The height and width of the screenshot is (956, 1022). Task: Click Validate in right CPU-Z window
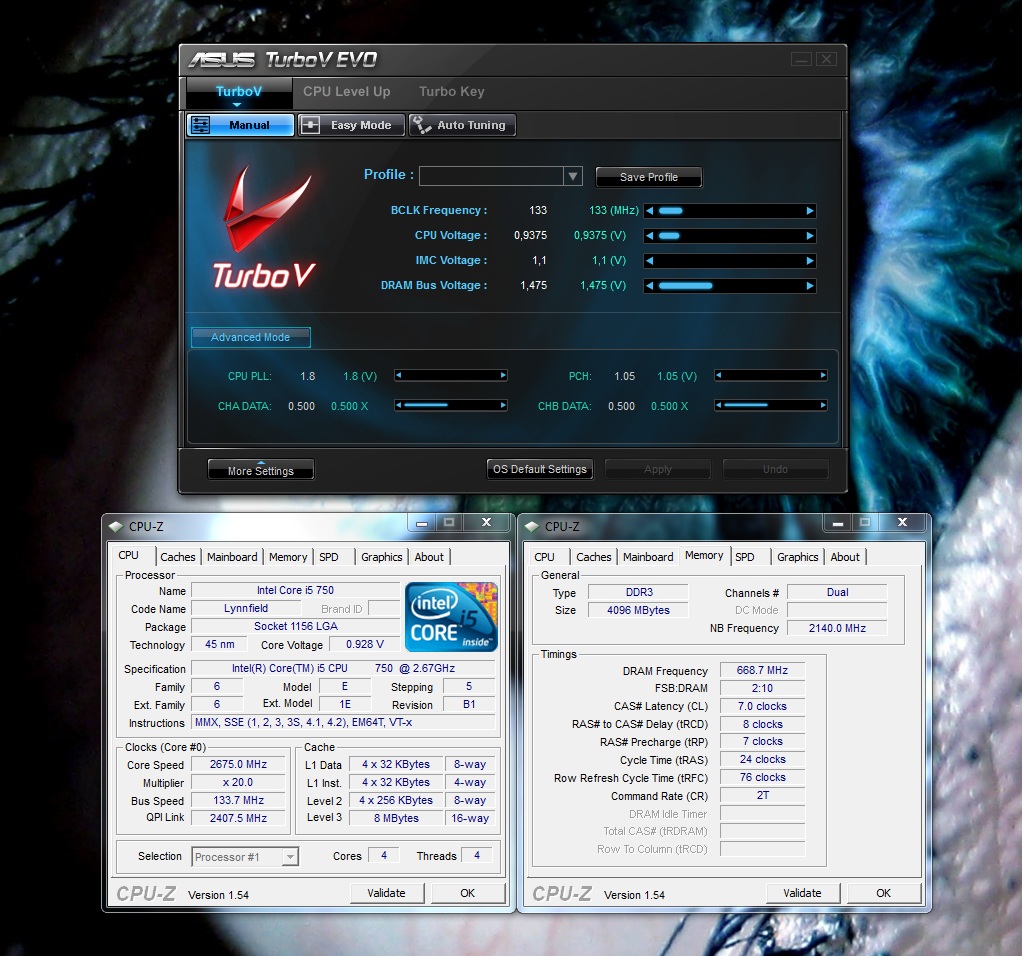(x=802, y=893)
